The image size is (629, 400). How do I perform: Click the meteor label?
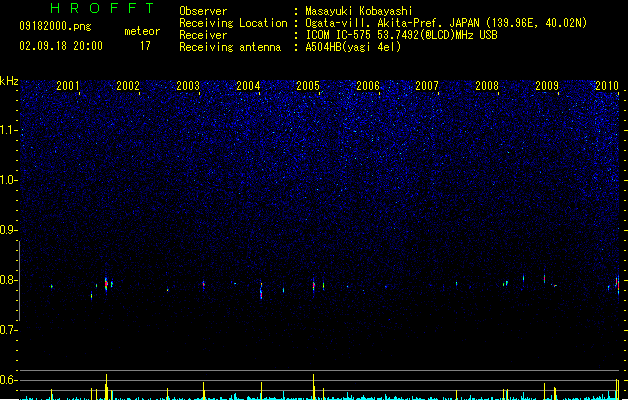[142, 31]
